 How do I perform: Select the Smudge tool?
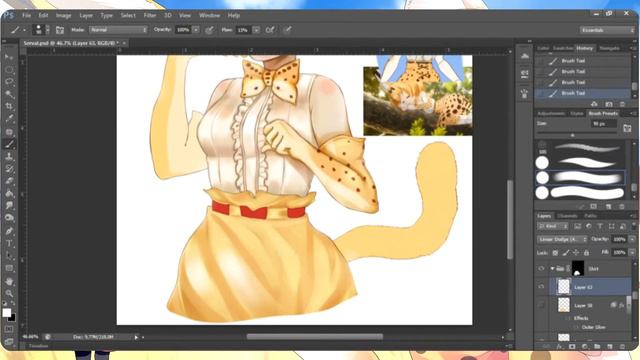pos(9,206)
